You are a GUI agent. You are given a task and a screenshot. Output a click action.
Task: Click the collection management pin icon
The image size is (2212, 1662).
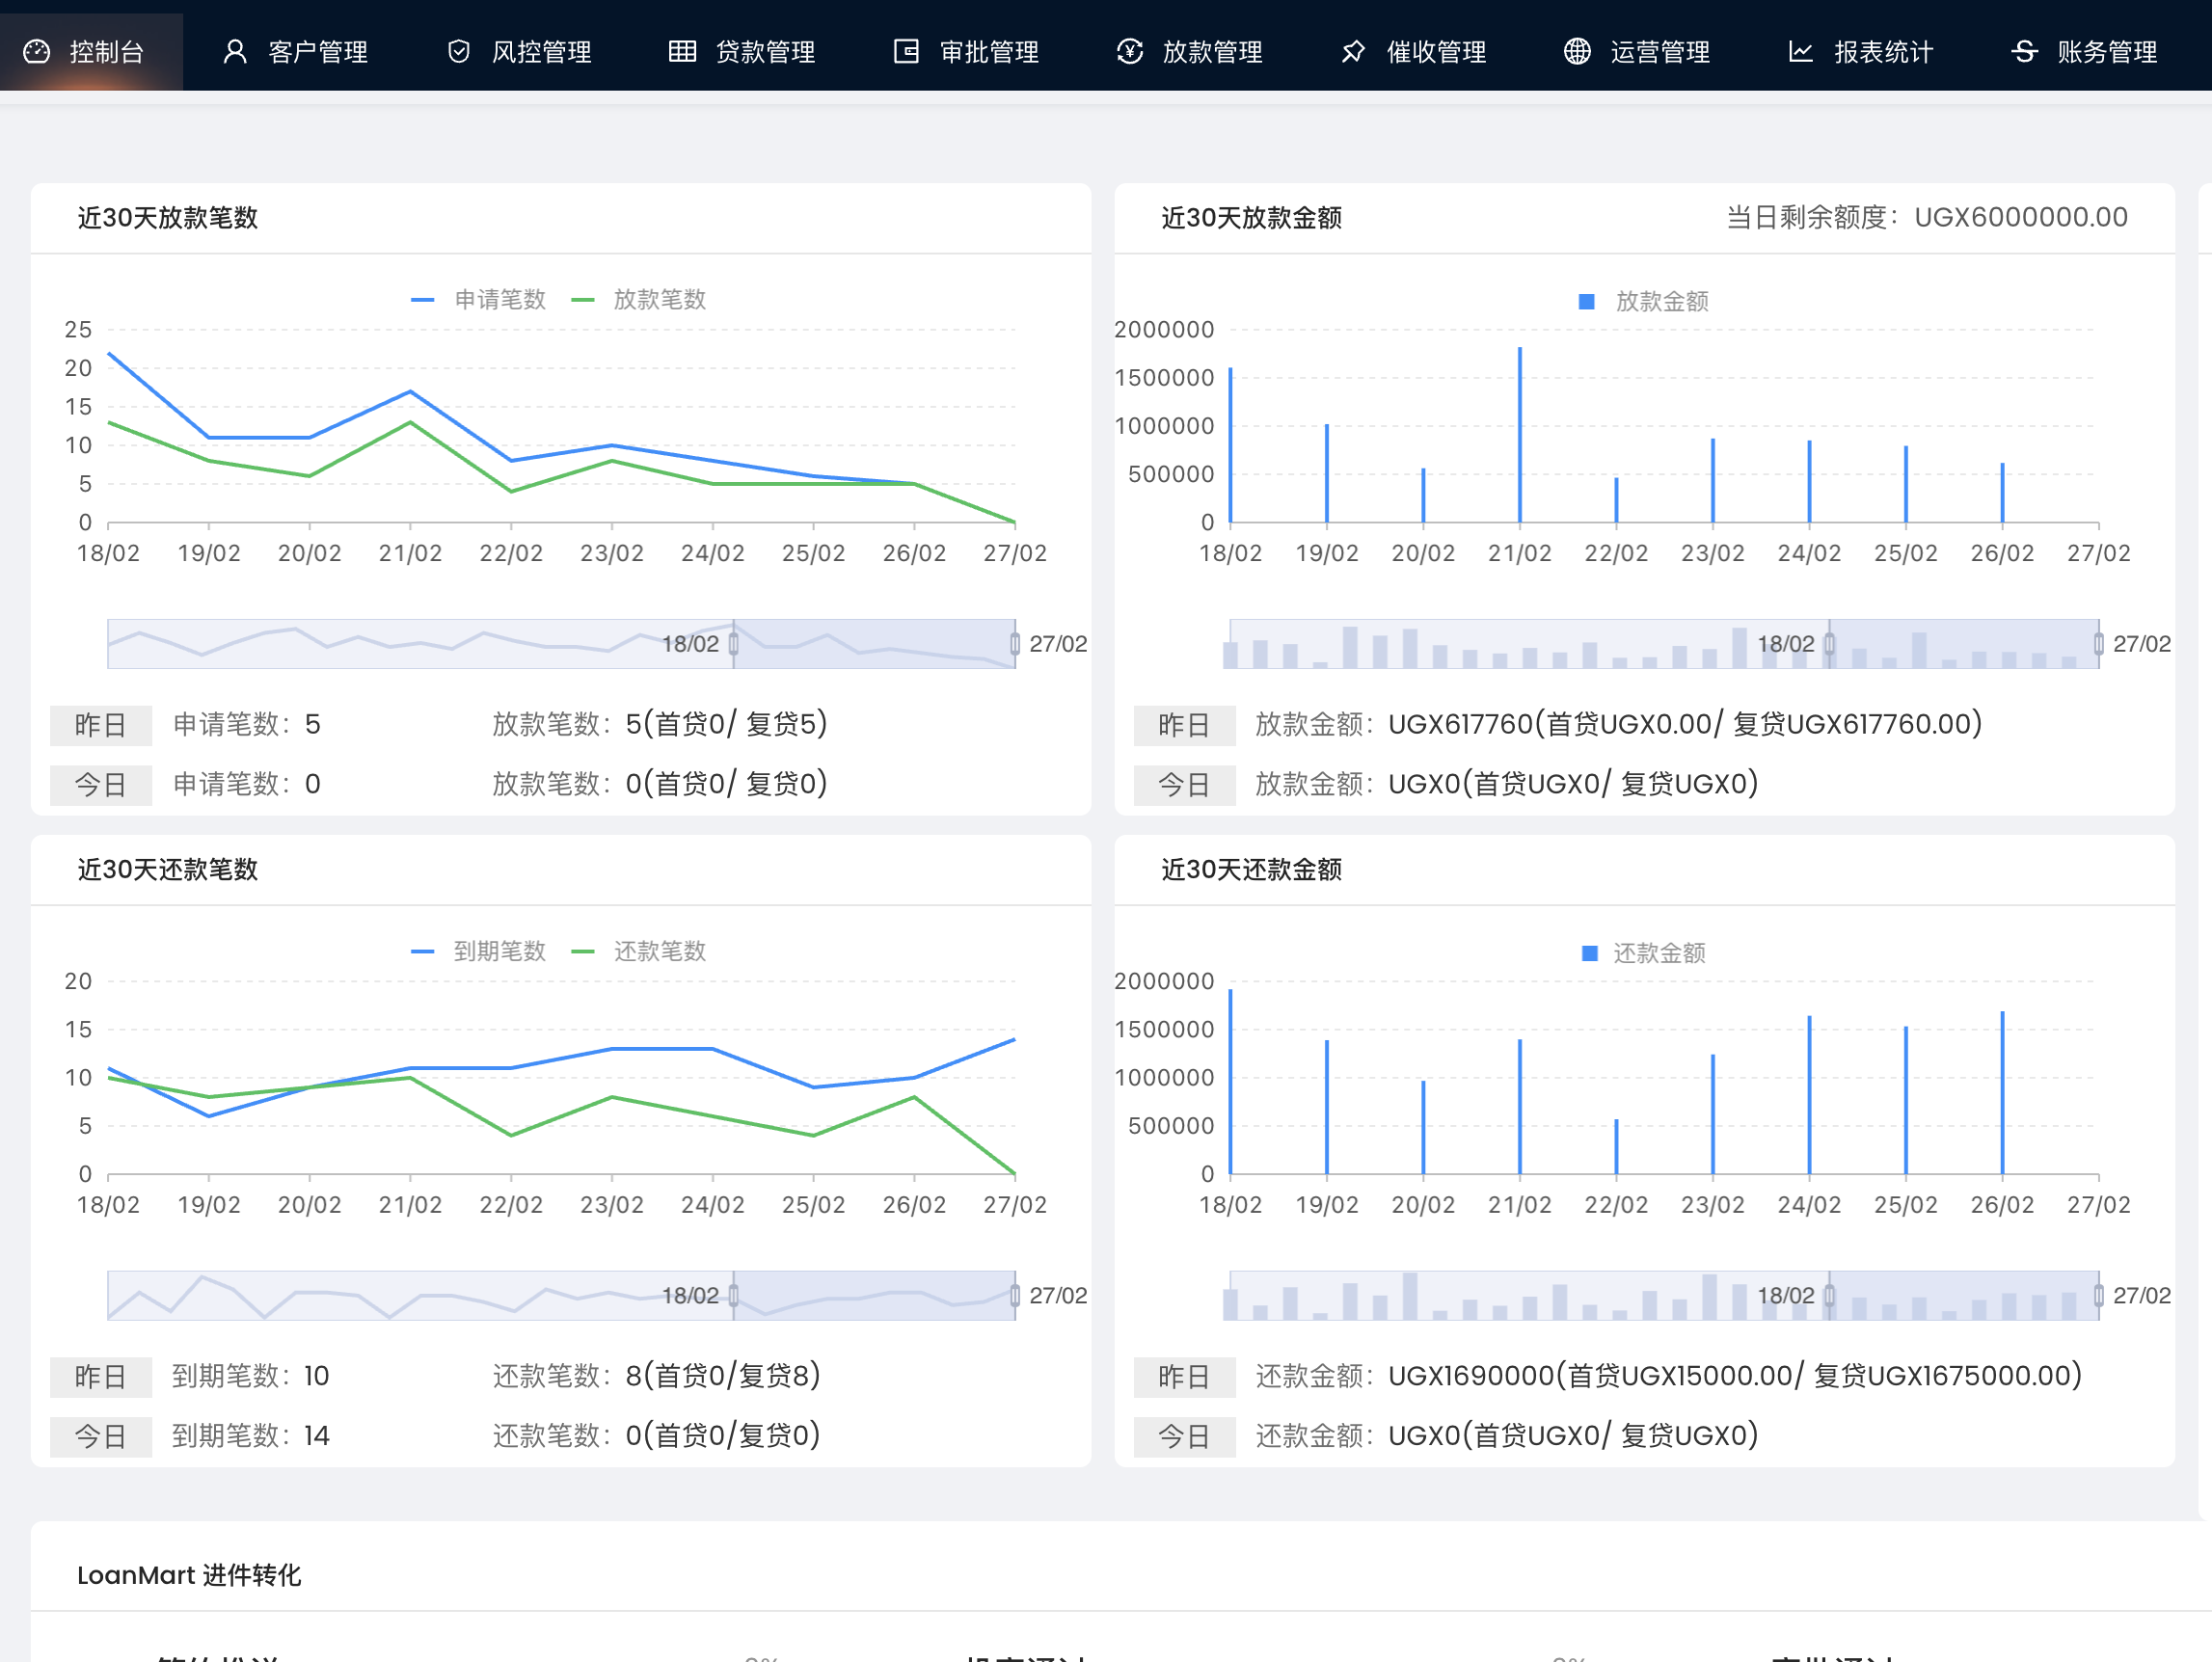coord(1353,51)
